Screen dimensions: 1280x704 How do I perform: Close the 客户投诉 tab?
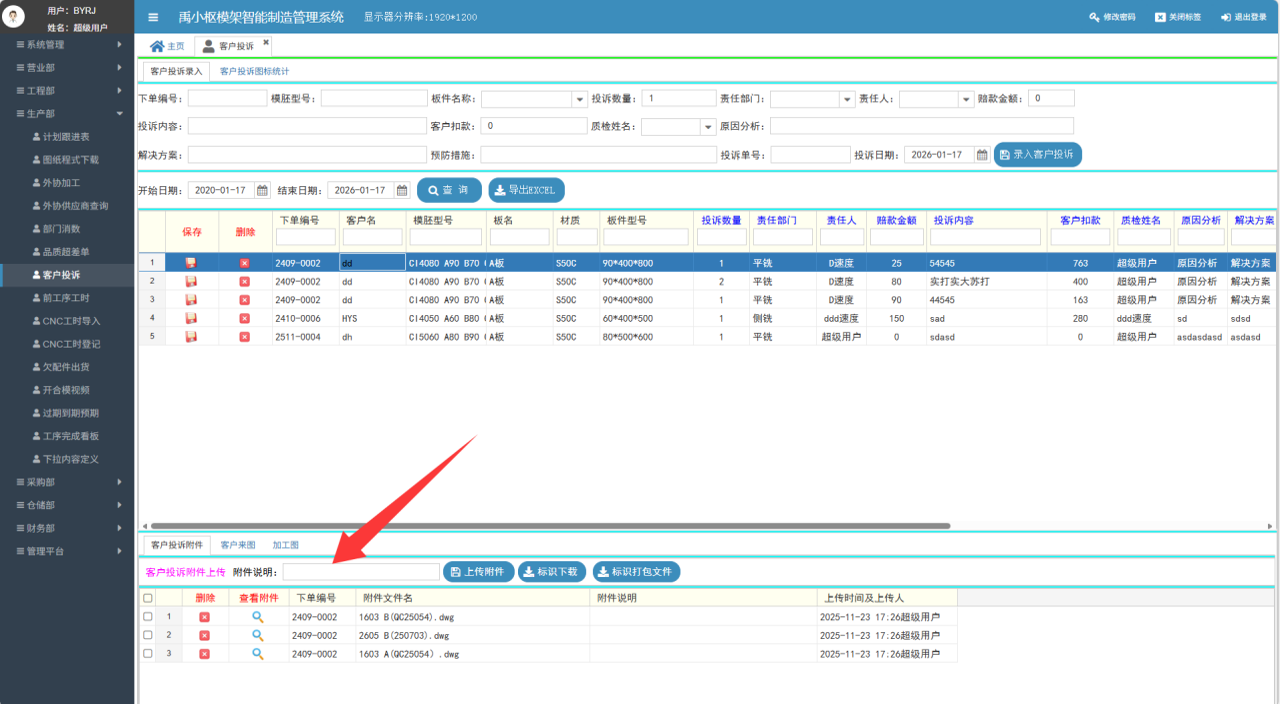click(266, 42)
